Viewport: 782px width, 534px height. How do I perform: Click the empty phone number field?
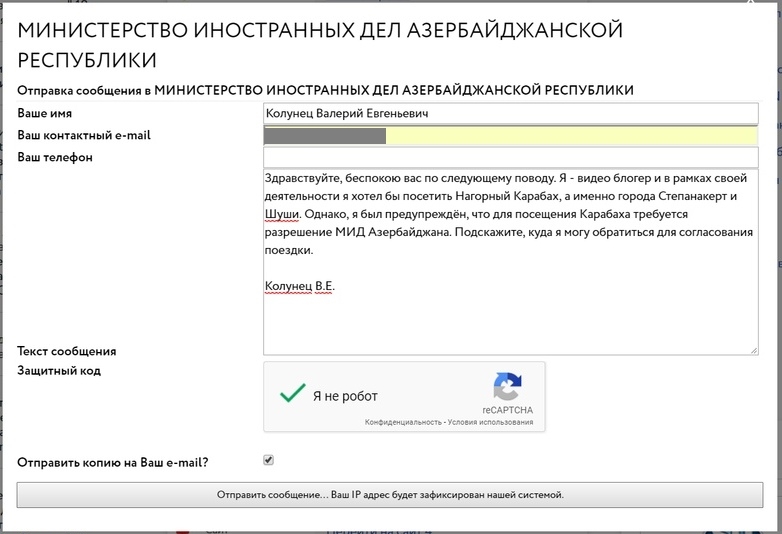coord(510,157)
